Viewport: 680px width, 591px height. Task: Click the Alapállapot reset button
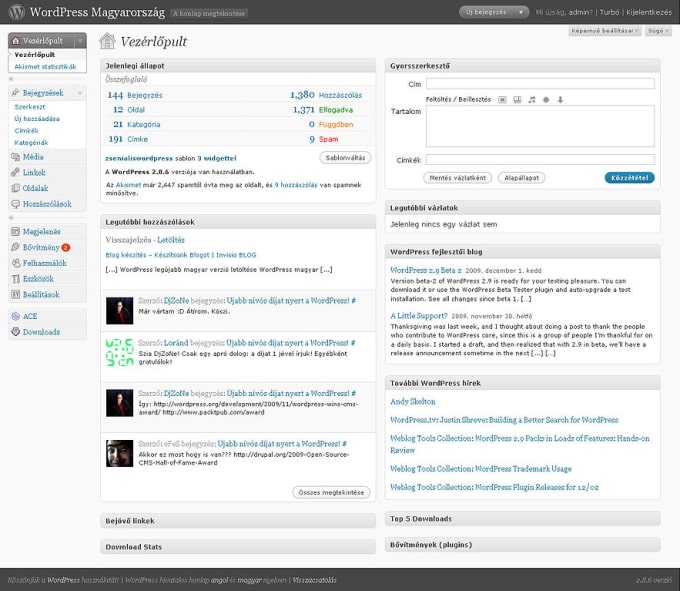[522, 178]
